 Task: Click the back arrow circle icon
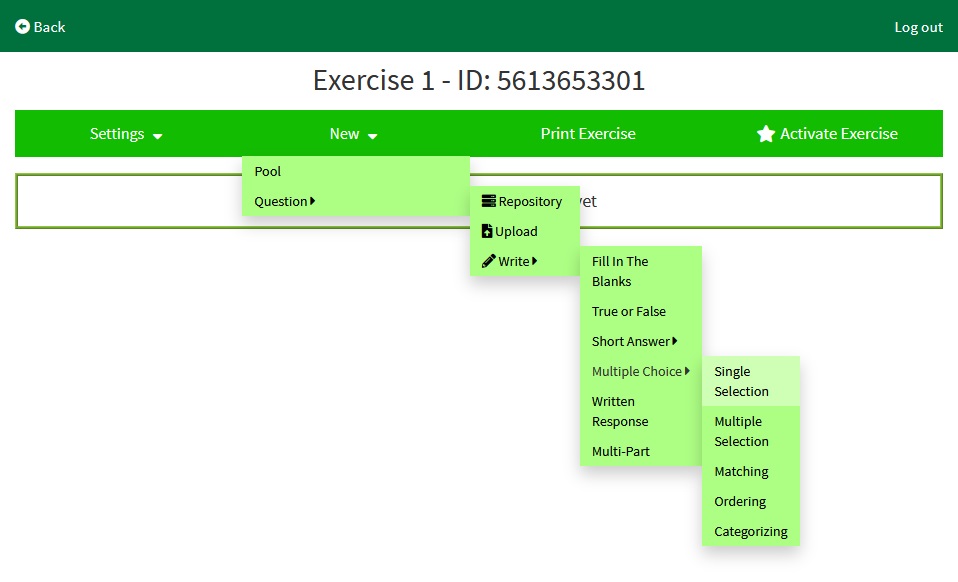[x=22, y=27]
